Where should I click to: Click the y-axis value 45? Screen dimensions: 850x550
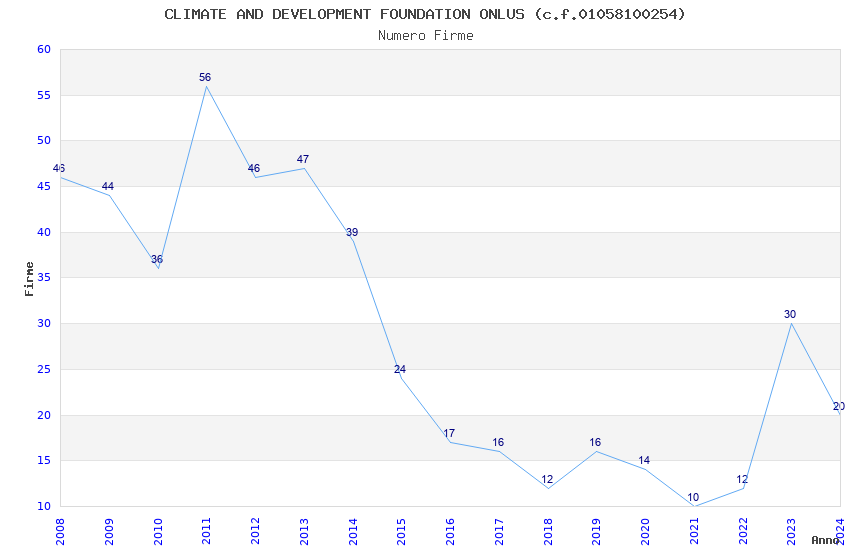44,186
